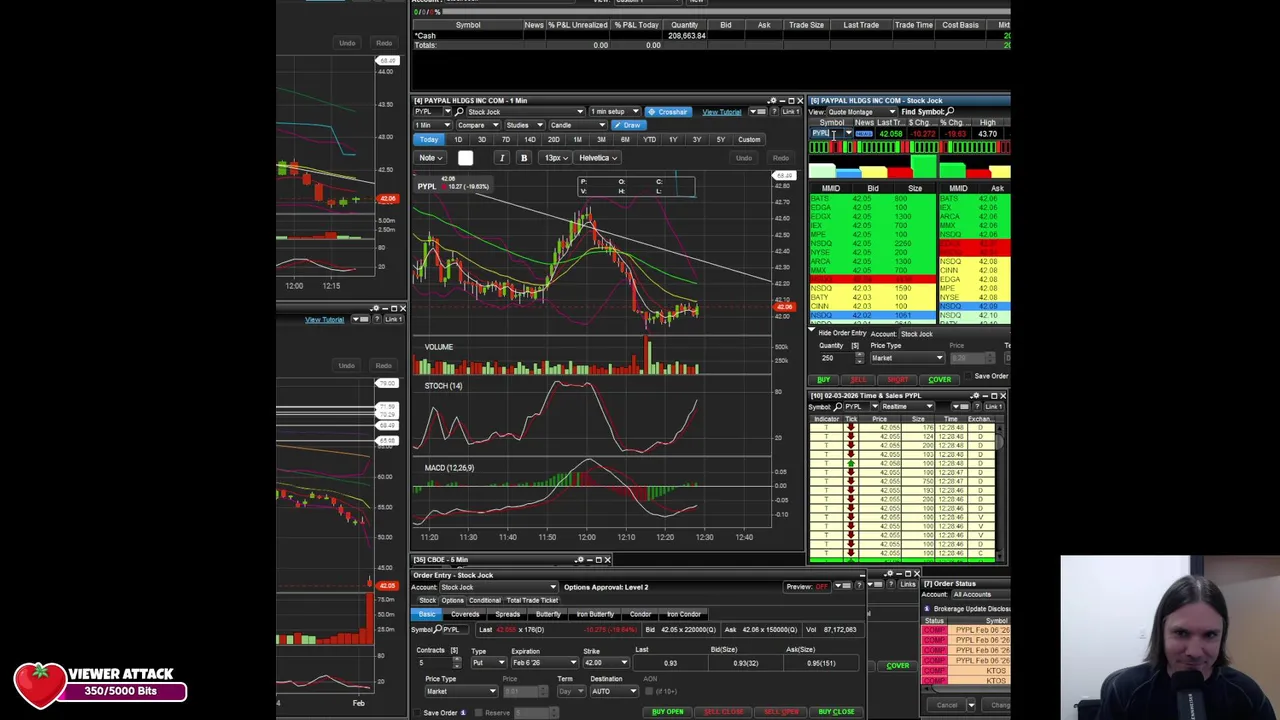This screenshot has width=1280, height=720.
Task: Open the 1 Min interval dropdown
Action: point(432,125)
